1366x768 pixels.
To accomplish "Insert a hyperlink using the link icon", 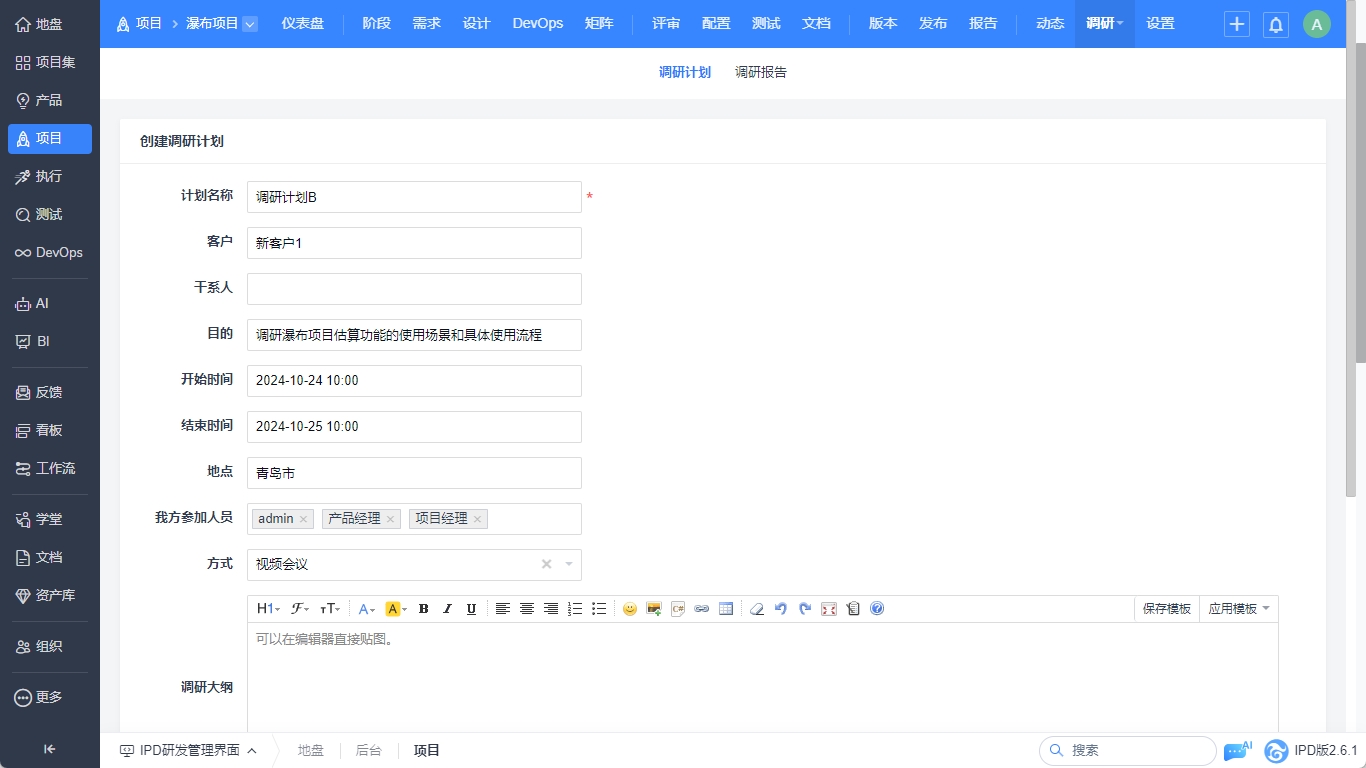I will (x=702, y=609).
